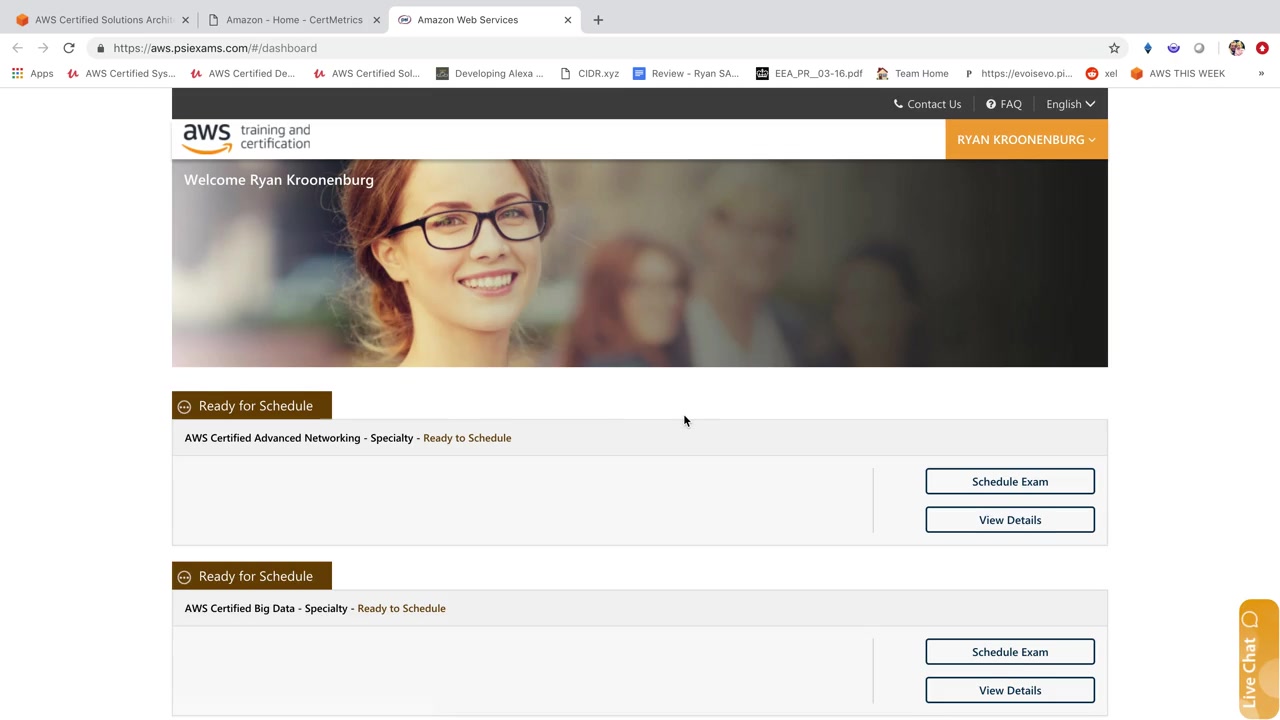Click the red update arrow icon
The height and width of the screenshot is (720, 1280).
(x=1262, y=48)
